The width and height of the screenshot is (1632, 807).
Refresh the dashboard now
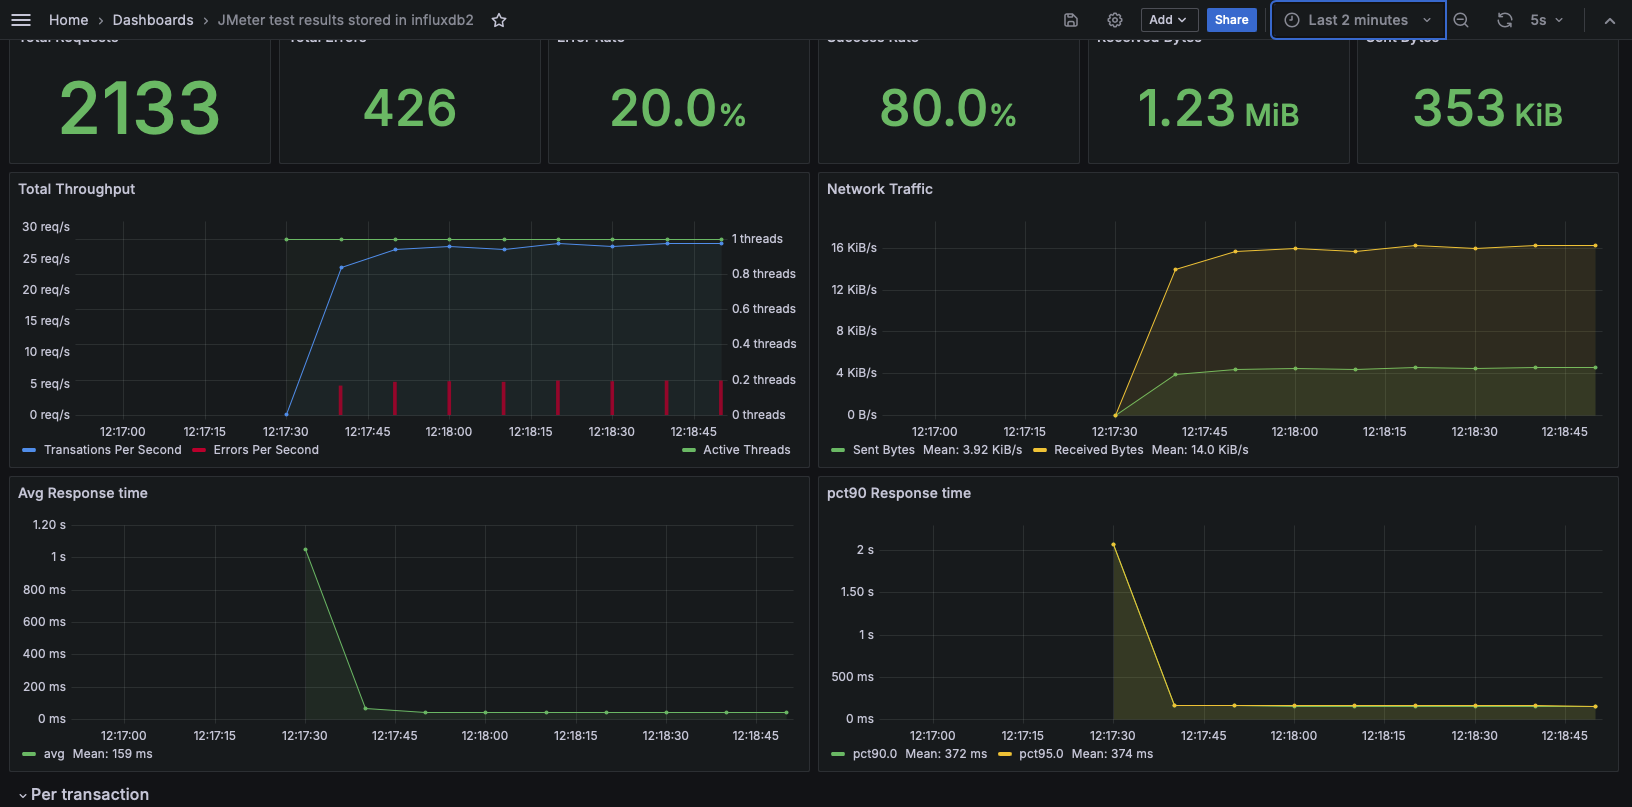tap(1505, 20)
